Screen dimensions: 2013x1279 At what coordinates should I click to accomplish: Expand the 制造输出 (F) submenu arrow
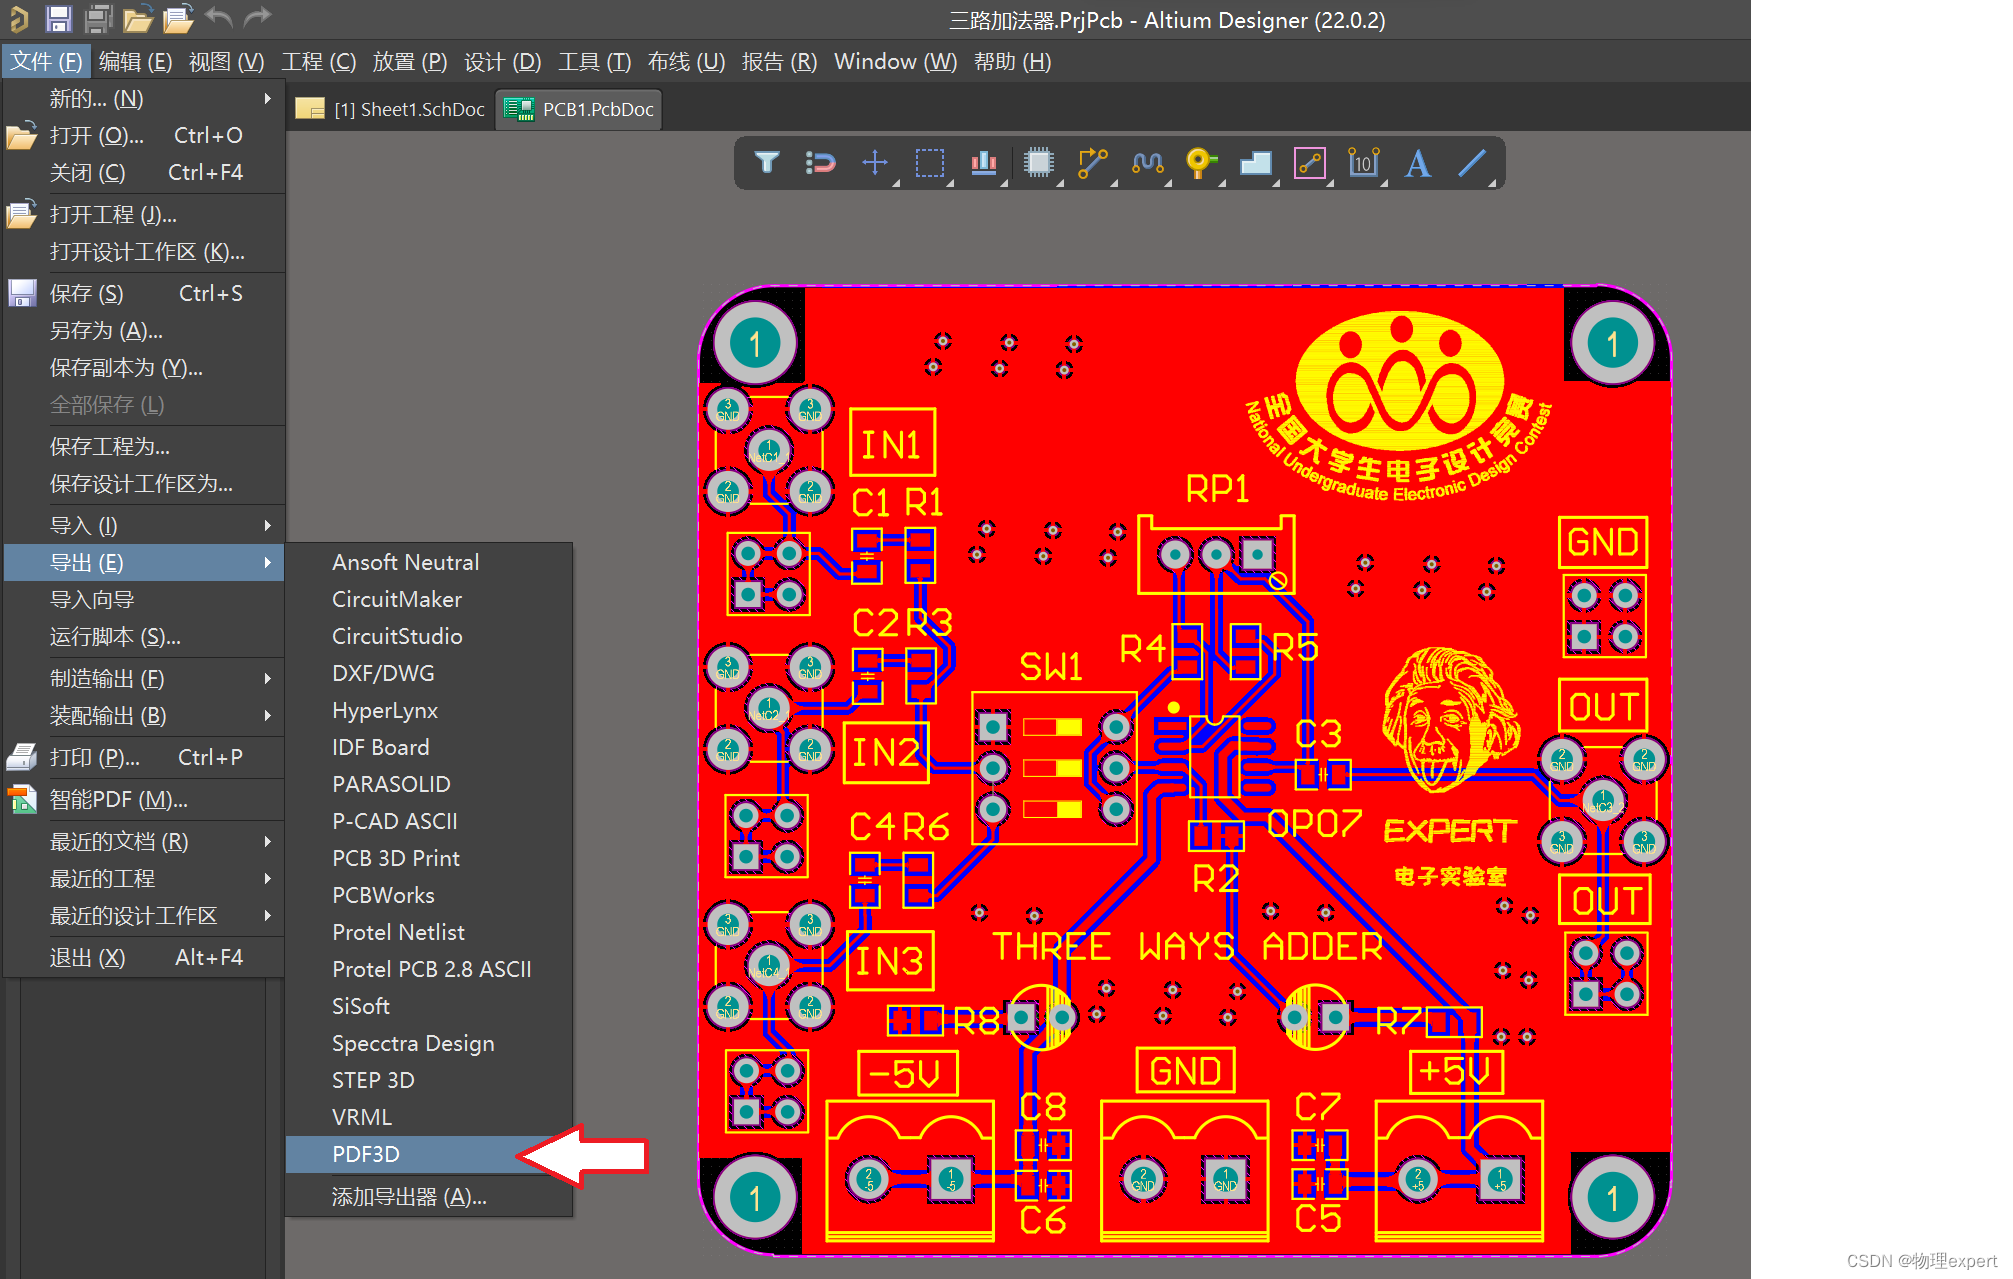tap(267, 678)
